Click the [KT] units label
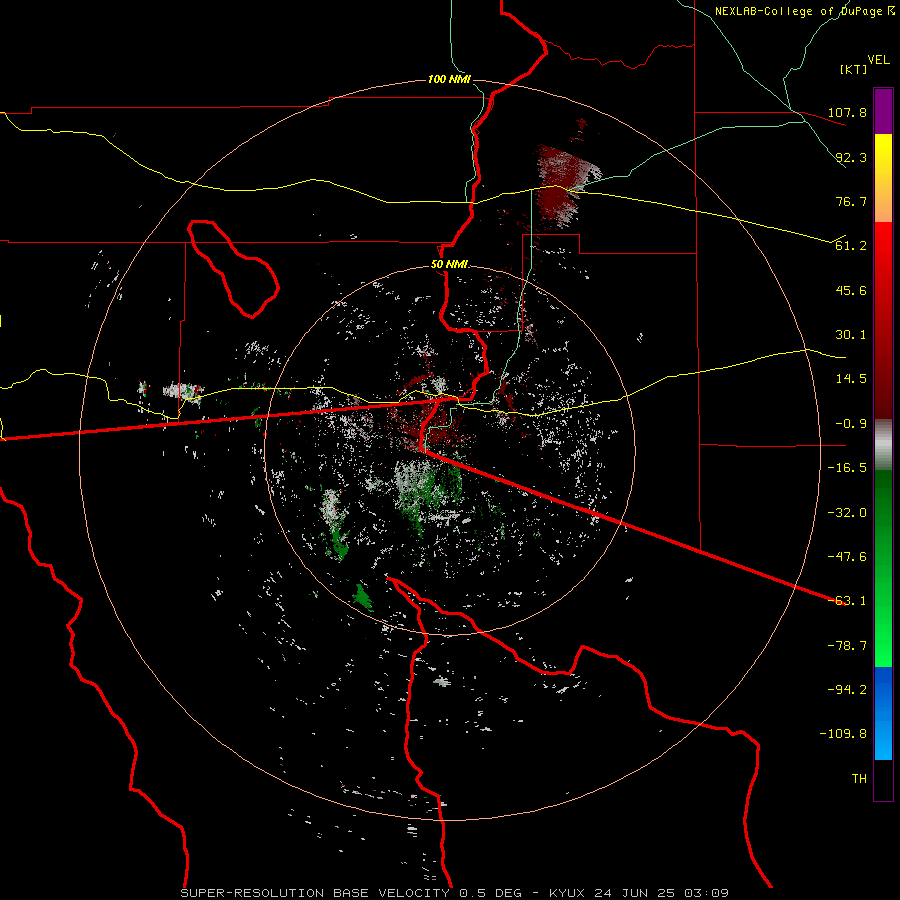 (x=854, y=69)
